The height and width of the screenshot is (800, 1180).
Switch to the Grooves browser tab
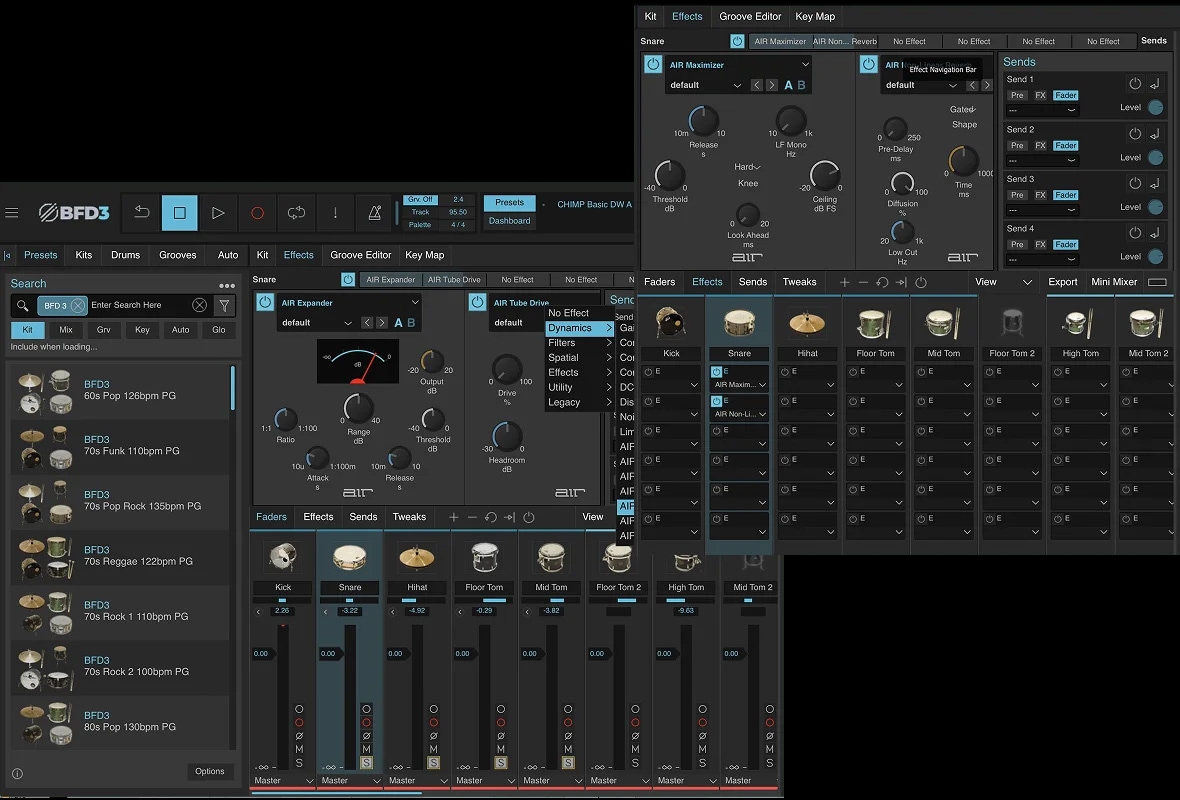(178, 255)
